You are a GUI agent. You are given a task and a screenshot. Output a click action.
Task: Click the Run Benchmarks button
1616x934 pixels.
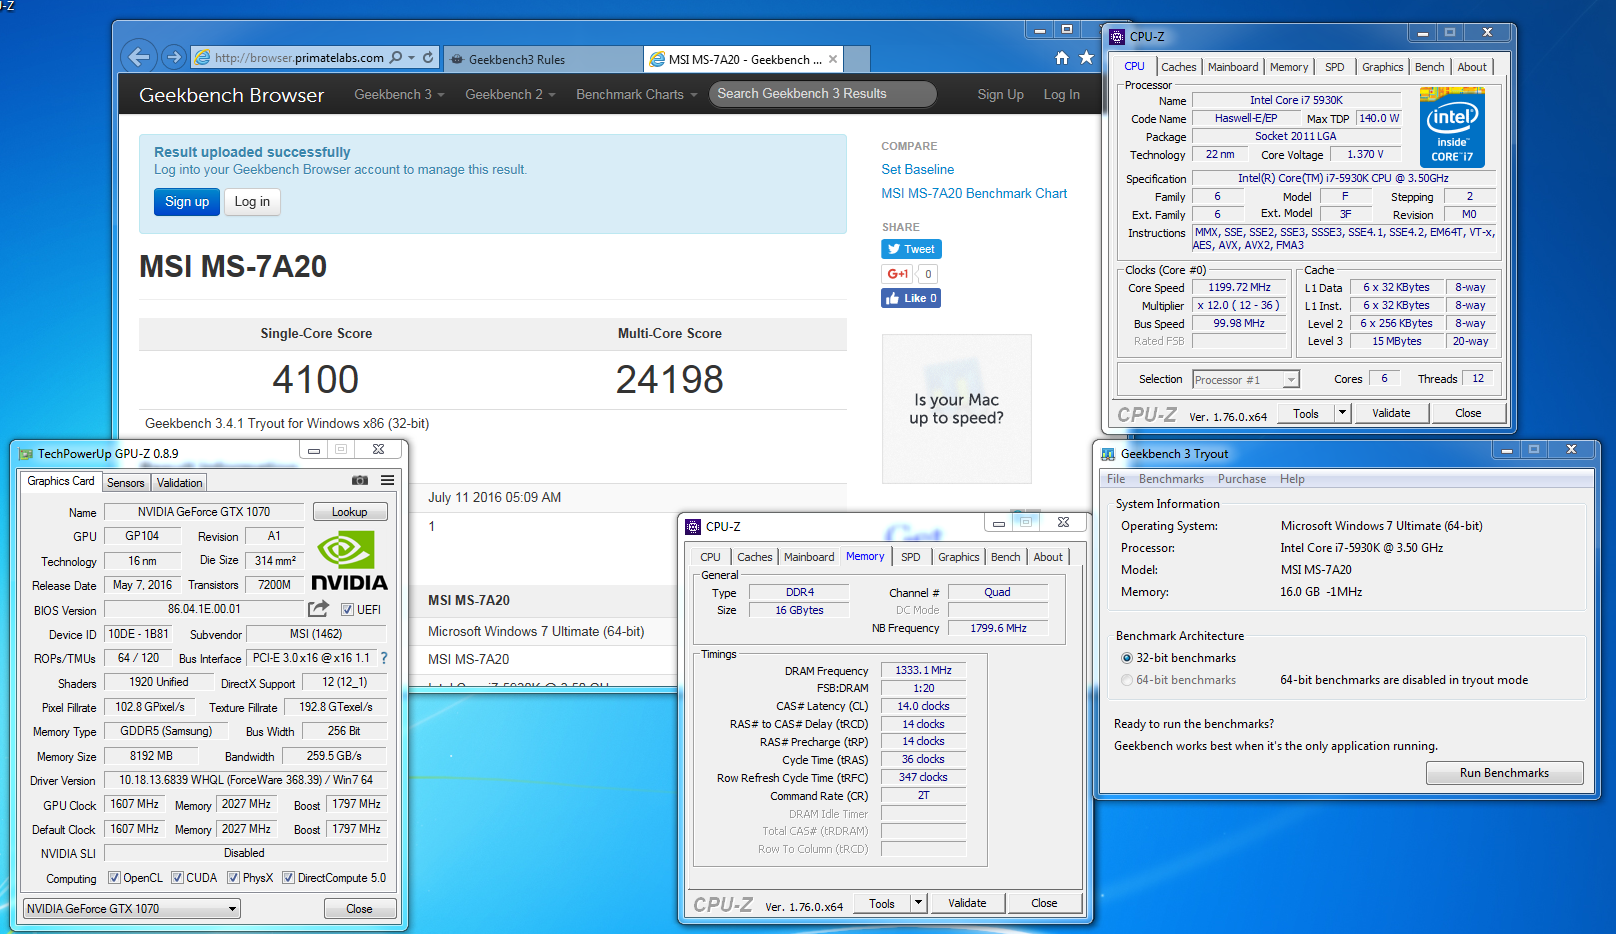[1504, 773]
